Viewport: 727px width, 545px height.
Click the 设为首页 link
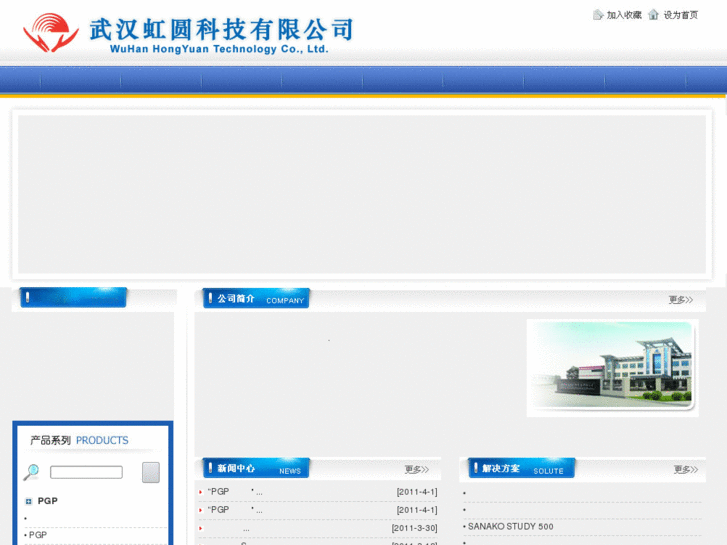[681, 15]
